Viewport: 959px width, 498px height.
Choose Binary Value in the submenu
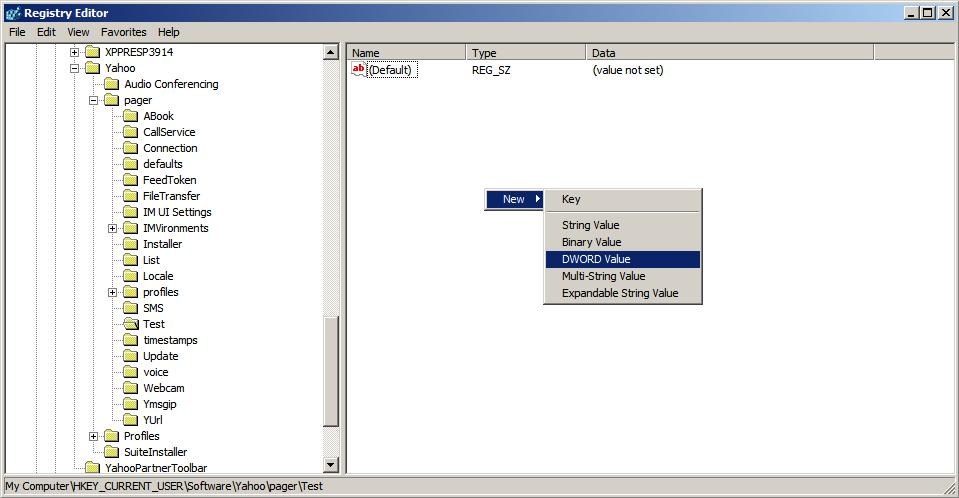click(623, 242)
